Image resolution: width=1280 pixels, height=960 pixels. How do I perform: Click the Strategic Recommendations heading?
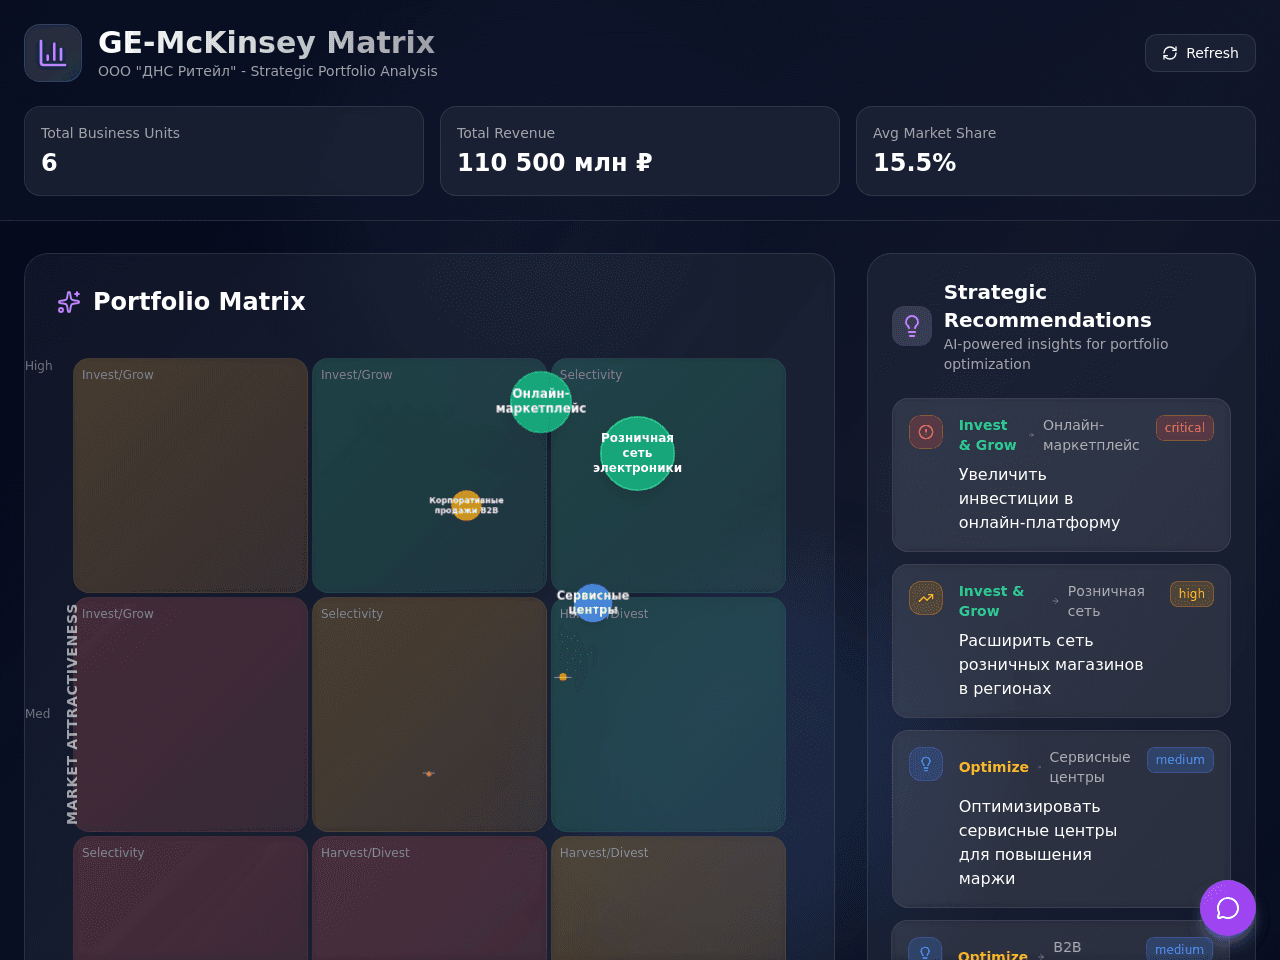1047,306
